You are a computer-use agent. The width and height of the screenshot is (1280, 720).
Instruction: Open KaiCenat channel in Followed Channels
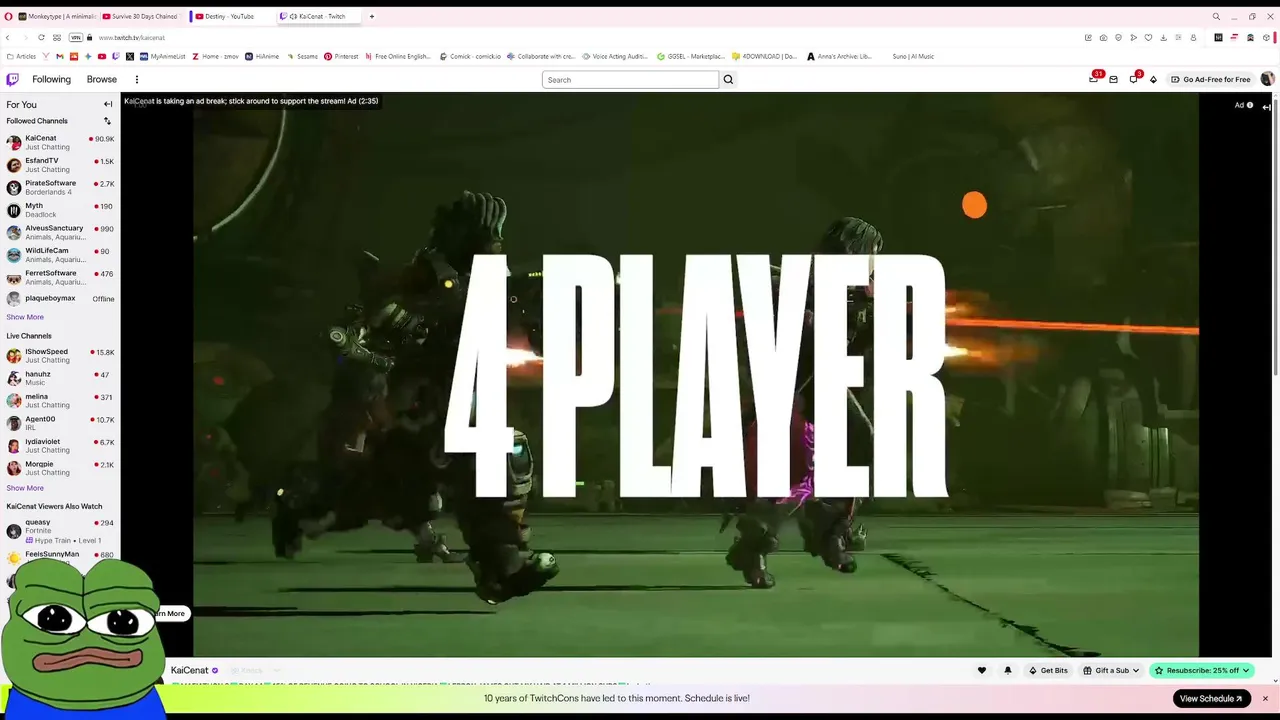tap(60, 142)
